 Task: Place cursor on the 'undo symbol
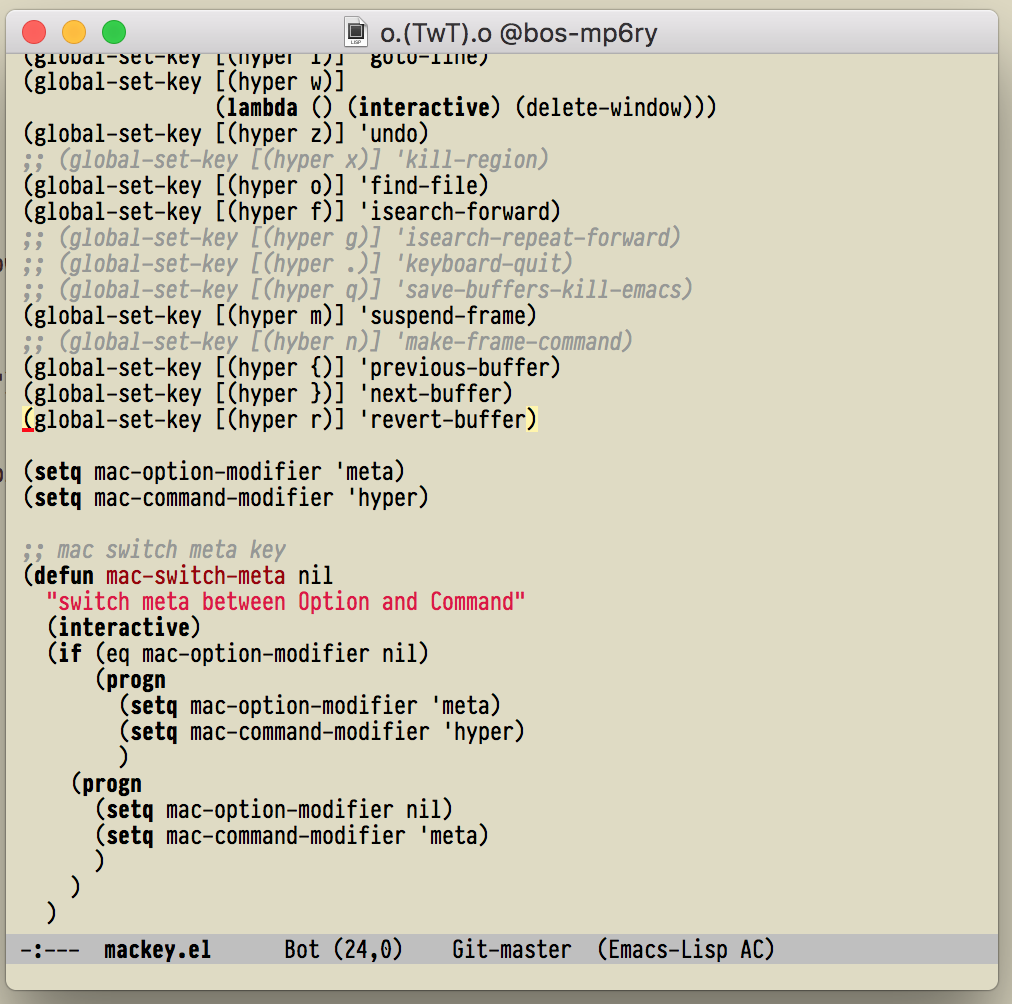399,134
